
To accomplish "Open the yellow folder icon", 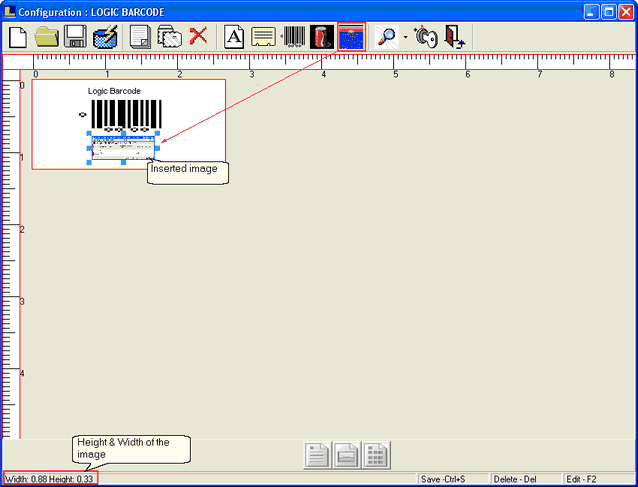I will click(47, 37).
